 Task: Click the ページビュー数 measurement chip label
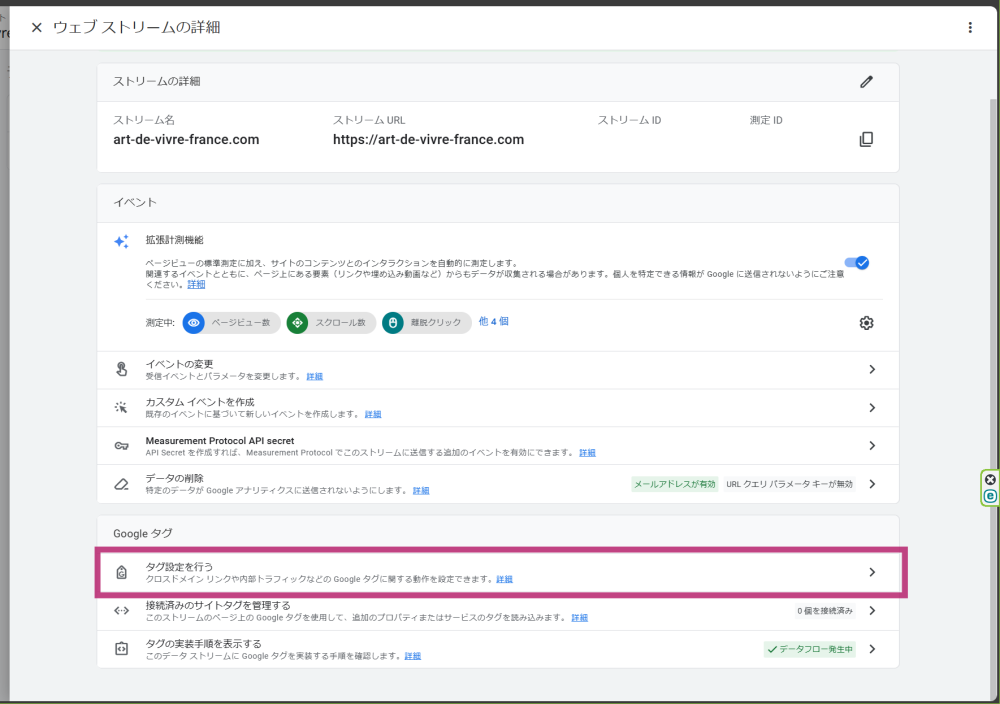tap(241, 323)
